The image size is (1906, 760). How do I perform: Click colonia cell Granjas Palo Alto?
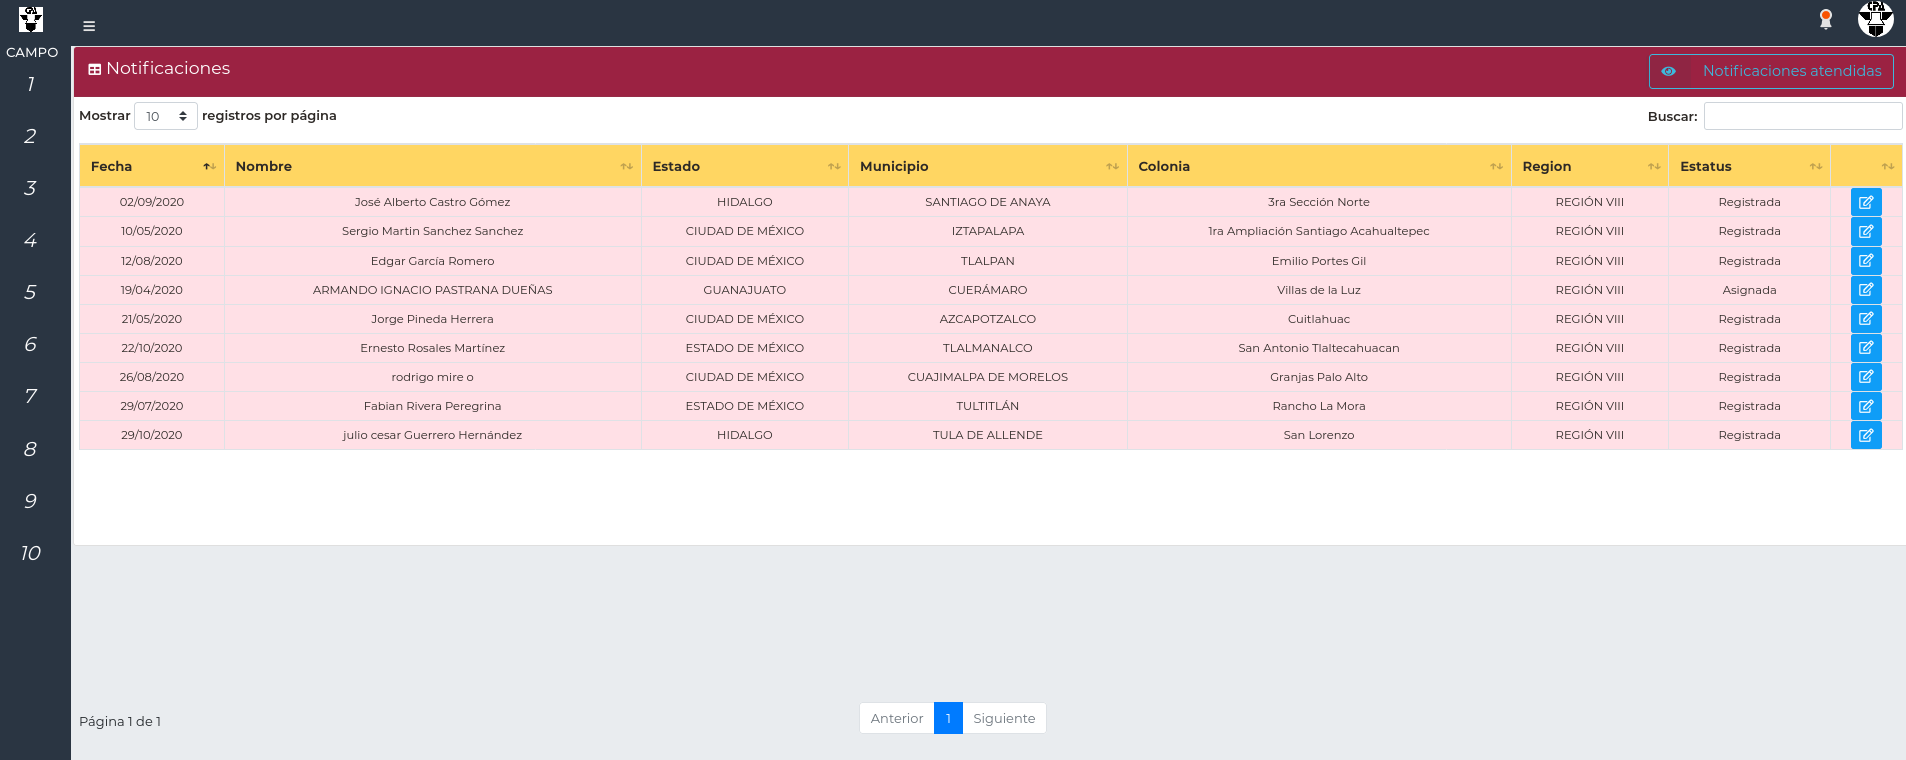(x=1319, y=377)
